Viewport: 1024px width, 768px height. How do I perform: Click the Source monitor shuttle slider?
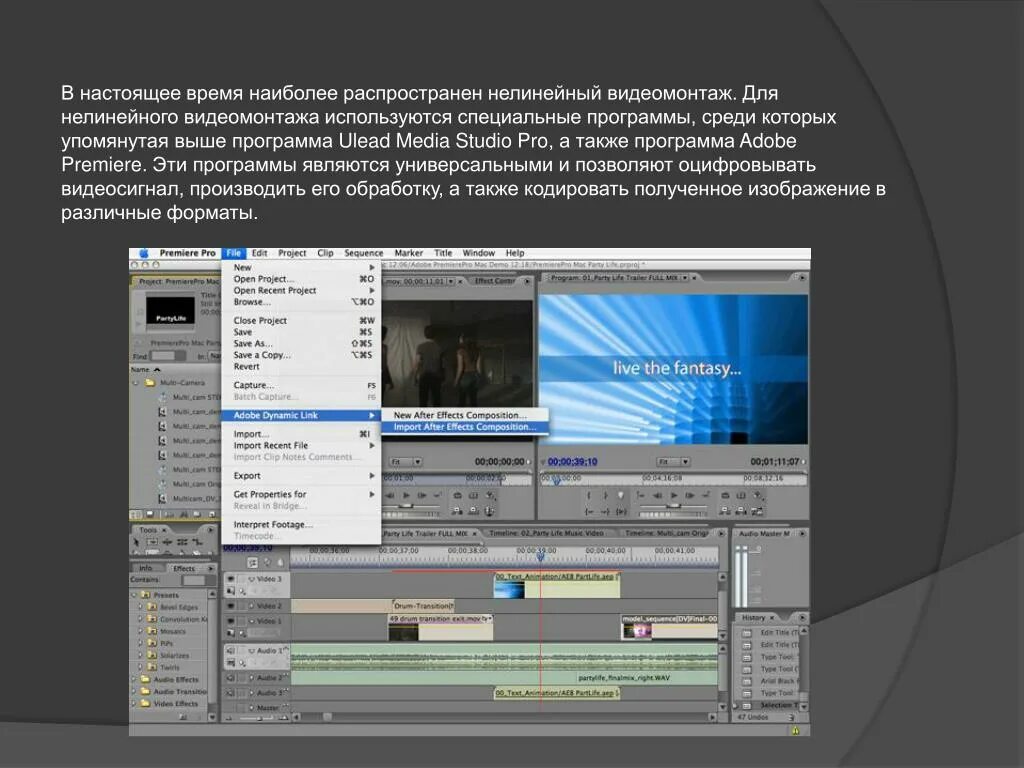click(408, 505)
